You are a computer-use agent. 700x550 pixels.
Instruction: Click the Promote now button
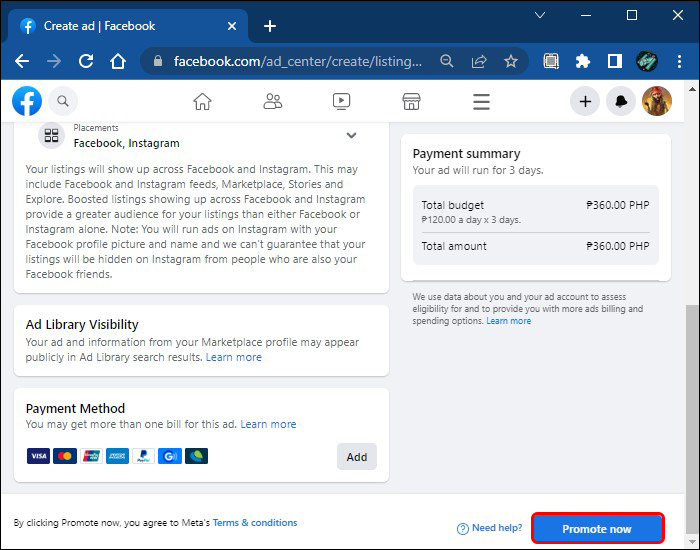597,529
